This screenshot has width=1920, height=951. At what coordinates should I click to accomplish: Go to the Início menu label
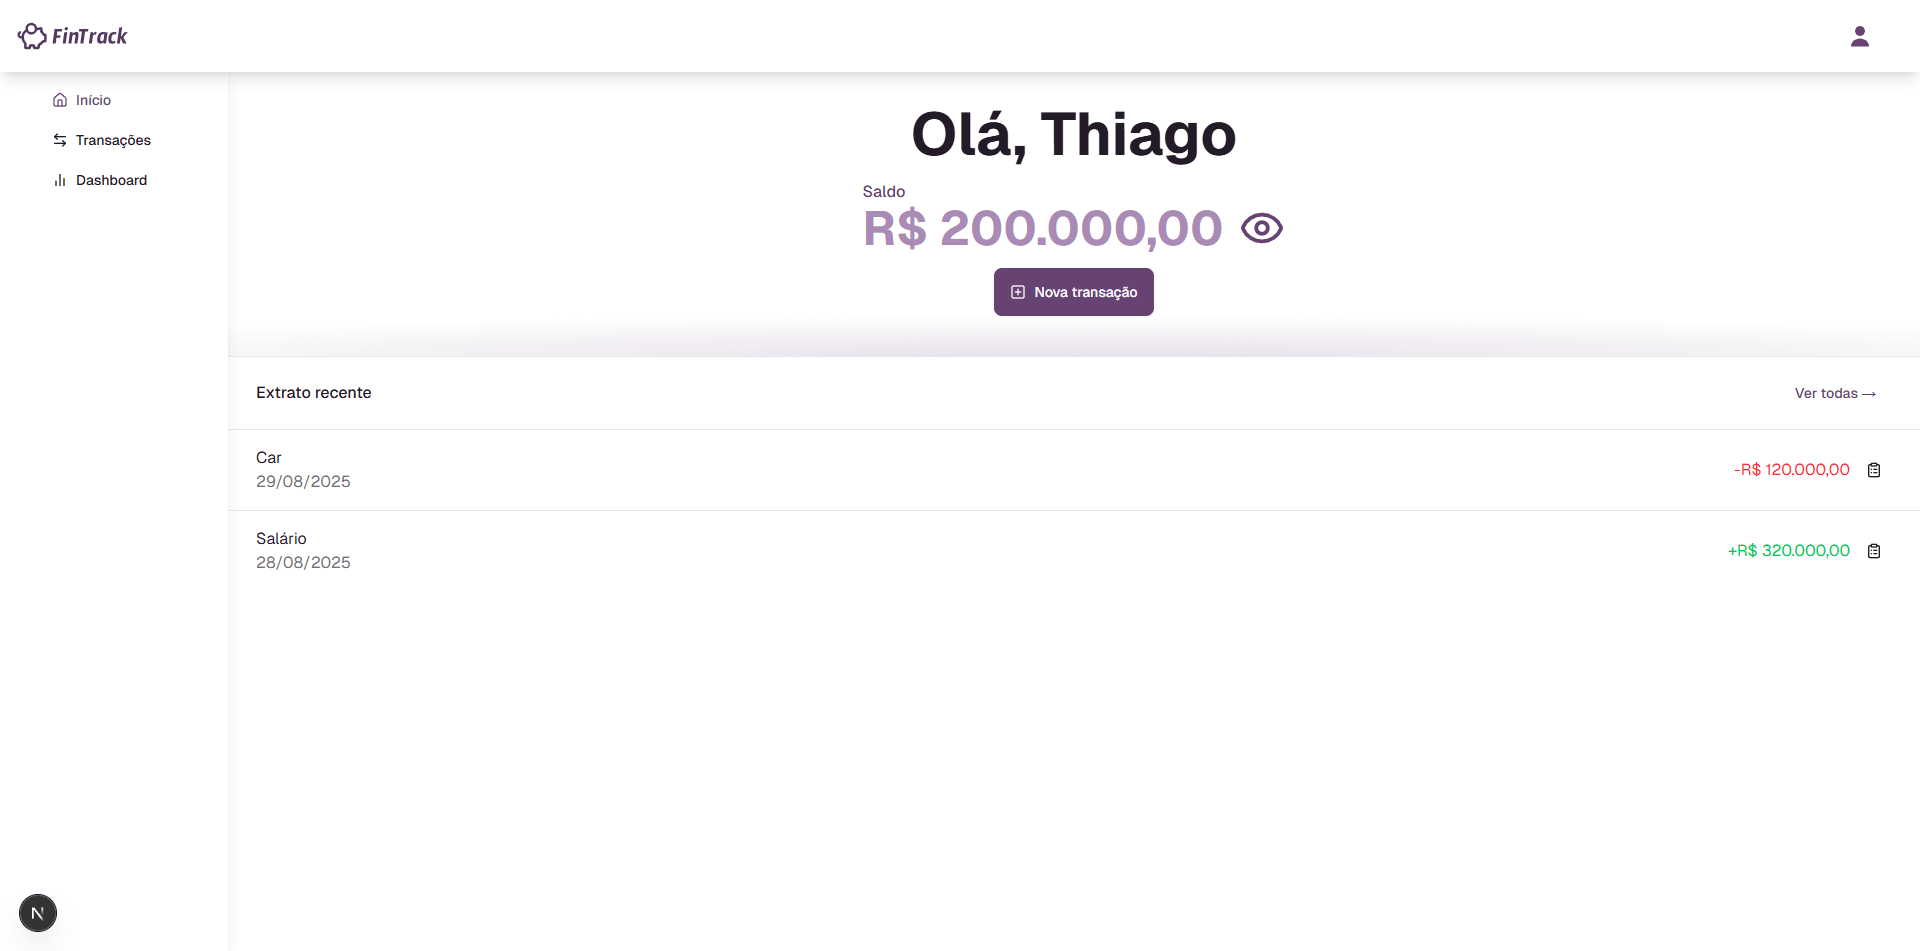[x=93, y=100]
